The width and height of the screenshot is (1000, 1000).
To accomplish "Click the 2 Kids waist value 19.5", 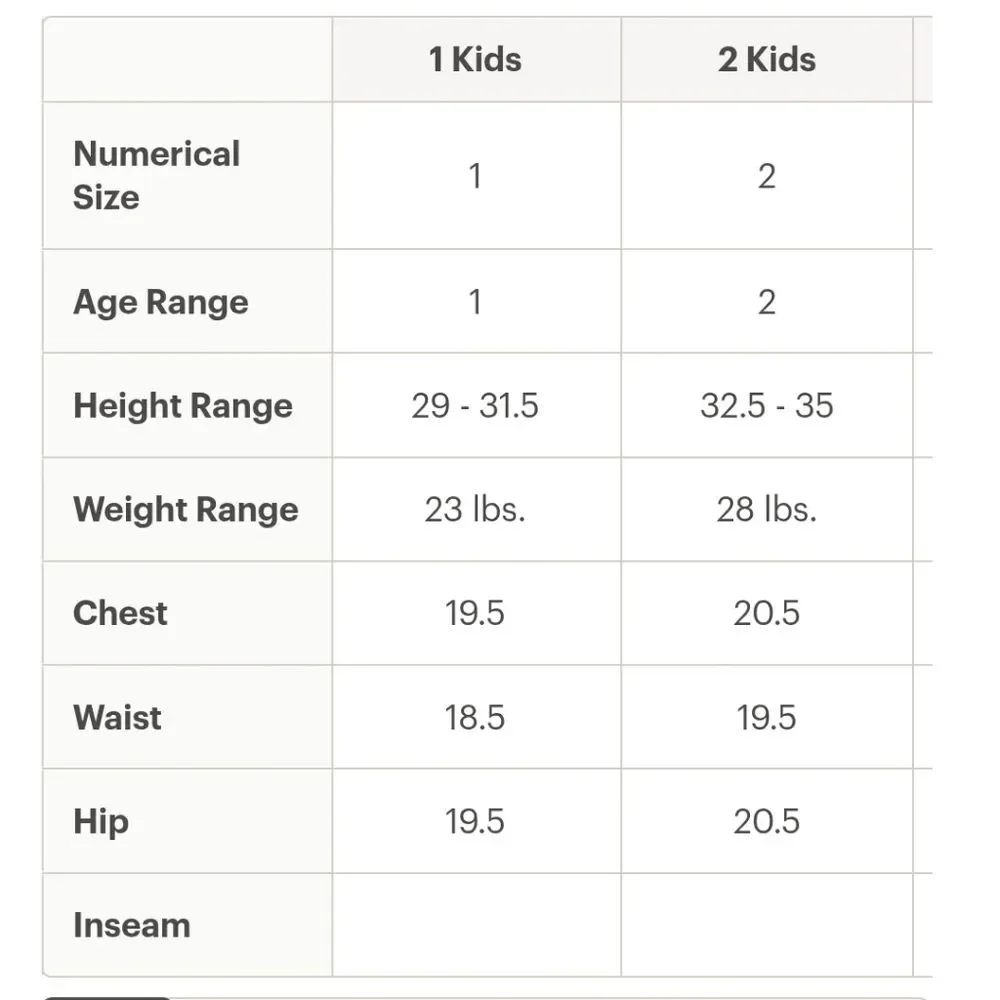I will pos(767,717).
